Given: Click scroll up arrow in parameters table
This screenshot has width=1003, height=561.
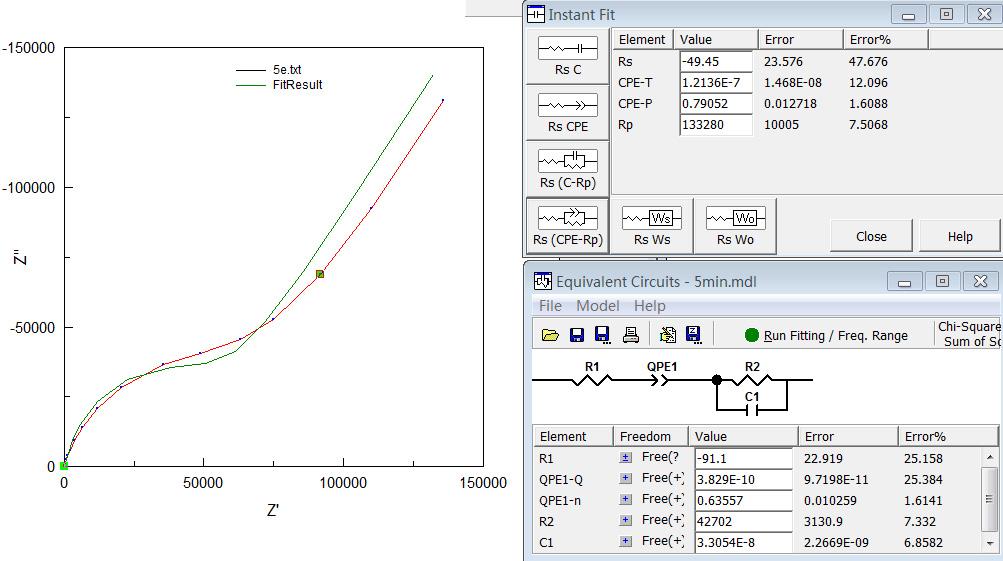Looking at the screenshot, I should [x=990, y=457].
